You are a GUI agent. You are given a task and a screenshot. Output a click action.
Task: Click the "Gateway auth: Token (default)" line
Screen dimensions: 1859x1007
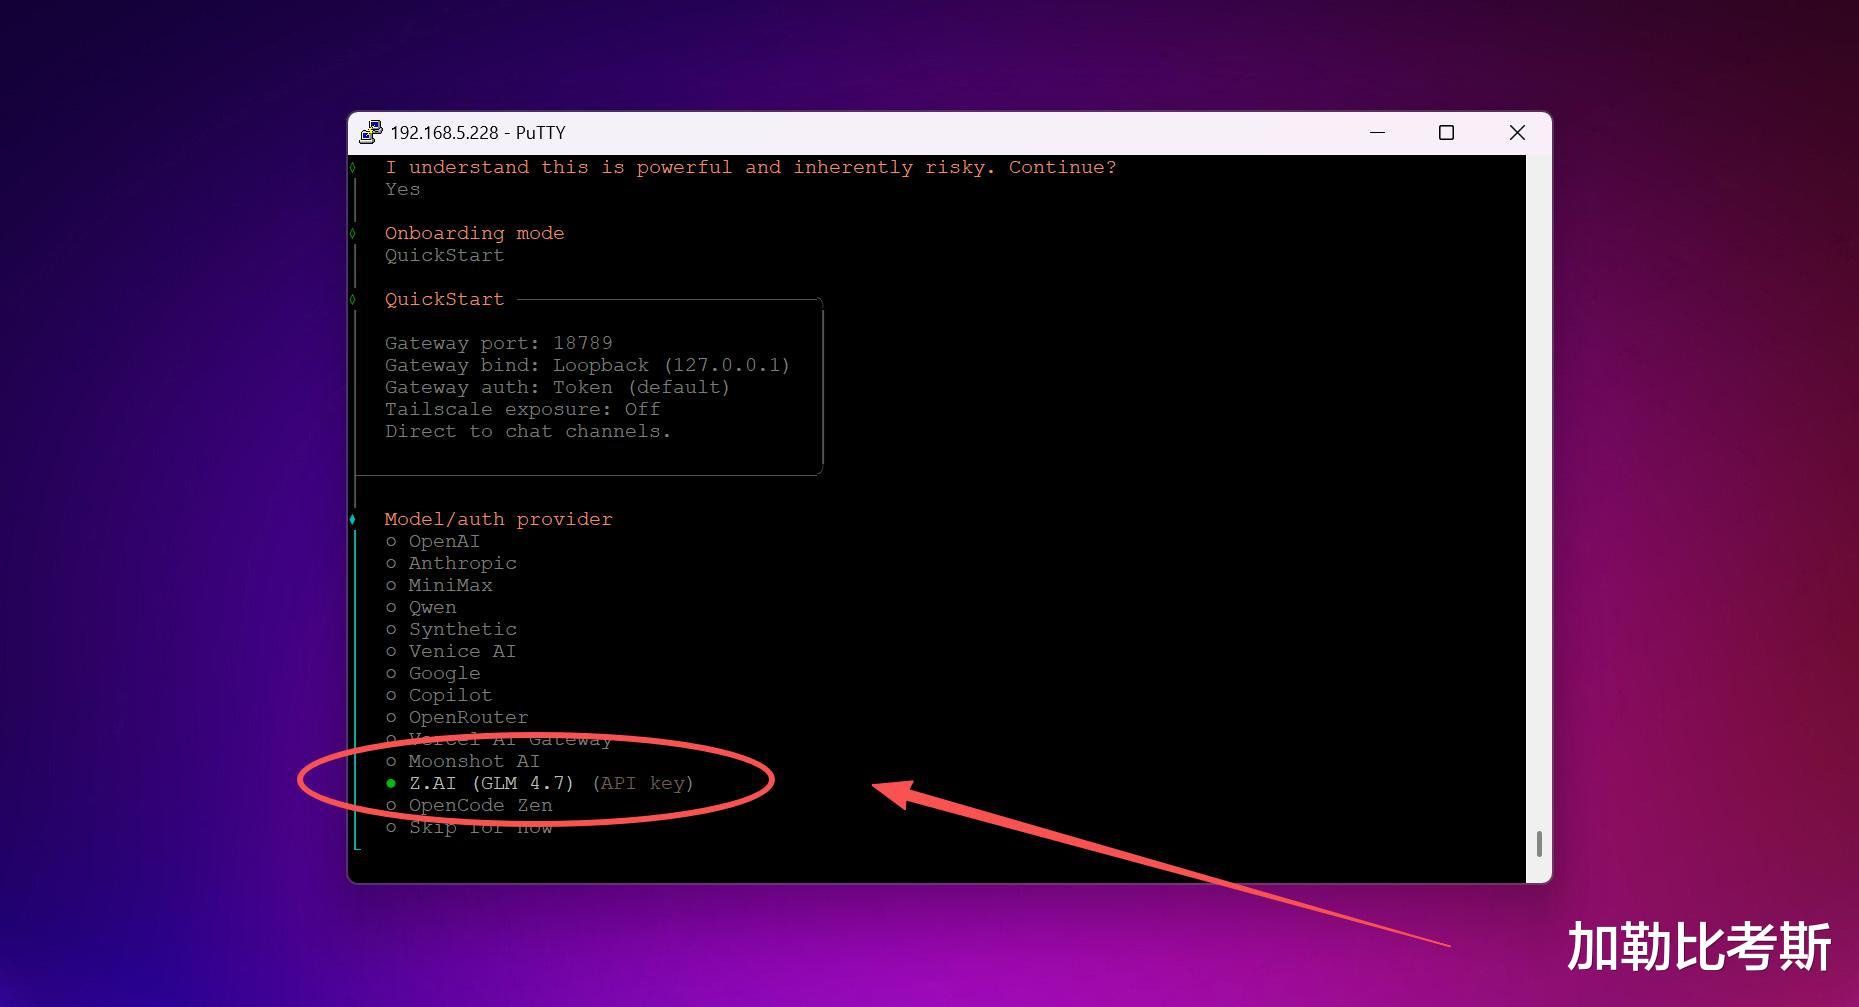click(558, 387)
